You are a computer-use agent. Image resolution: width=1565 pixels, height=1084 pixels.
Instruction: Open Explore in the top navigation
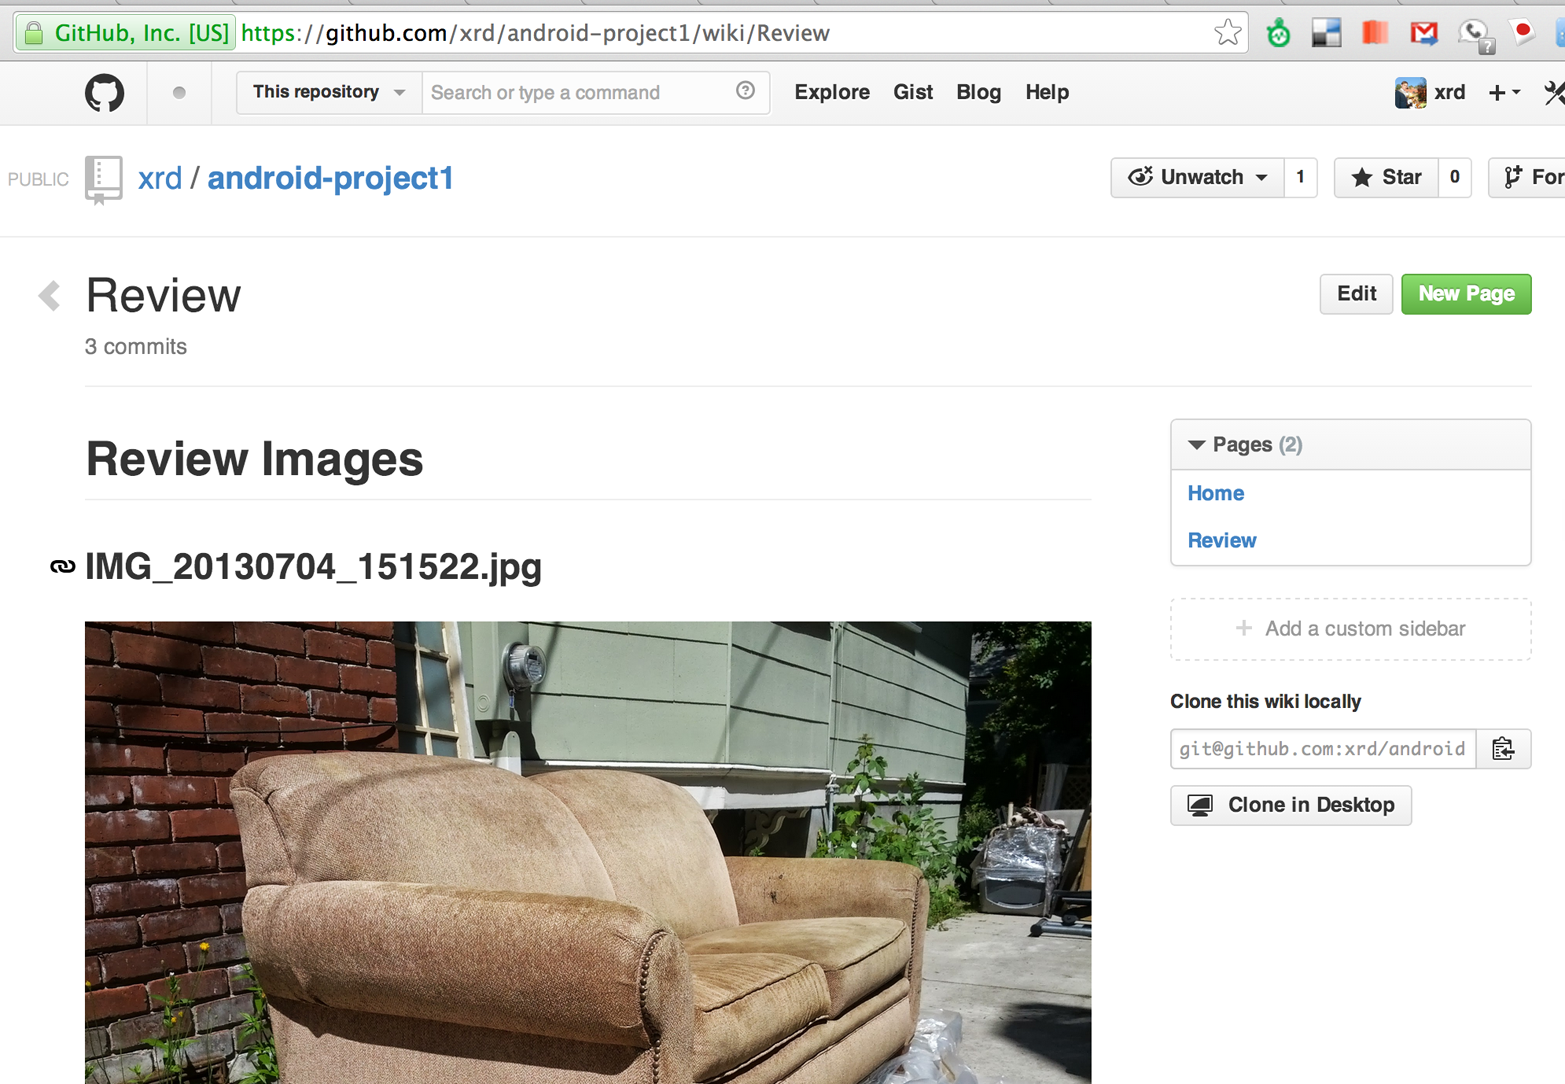832,92
